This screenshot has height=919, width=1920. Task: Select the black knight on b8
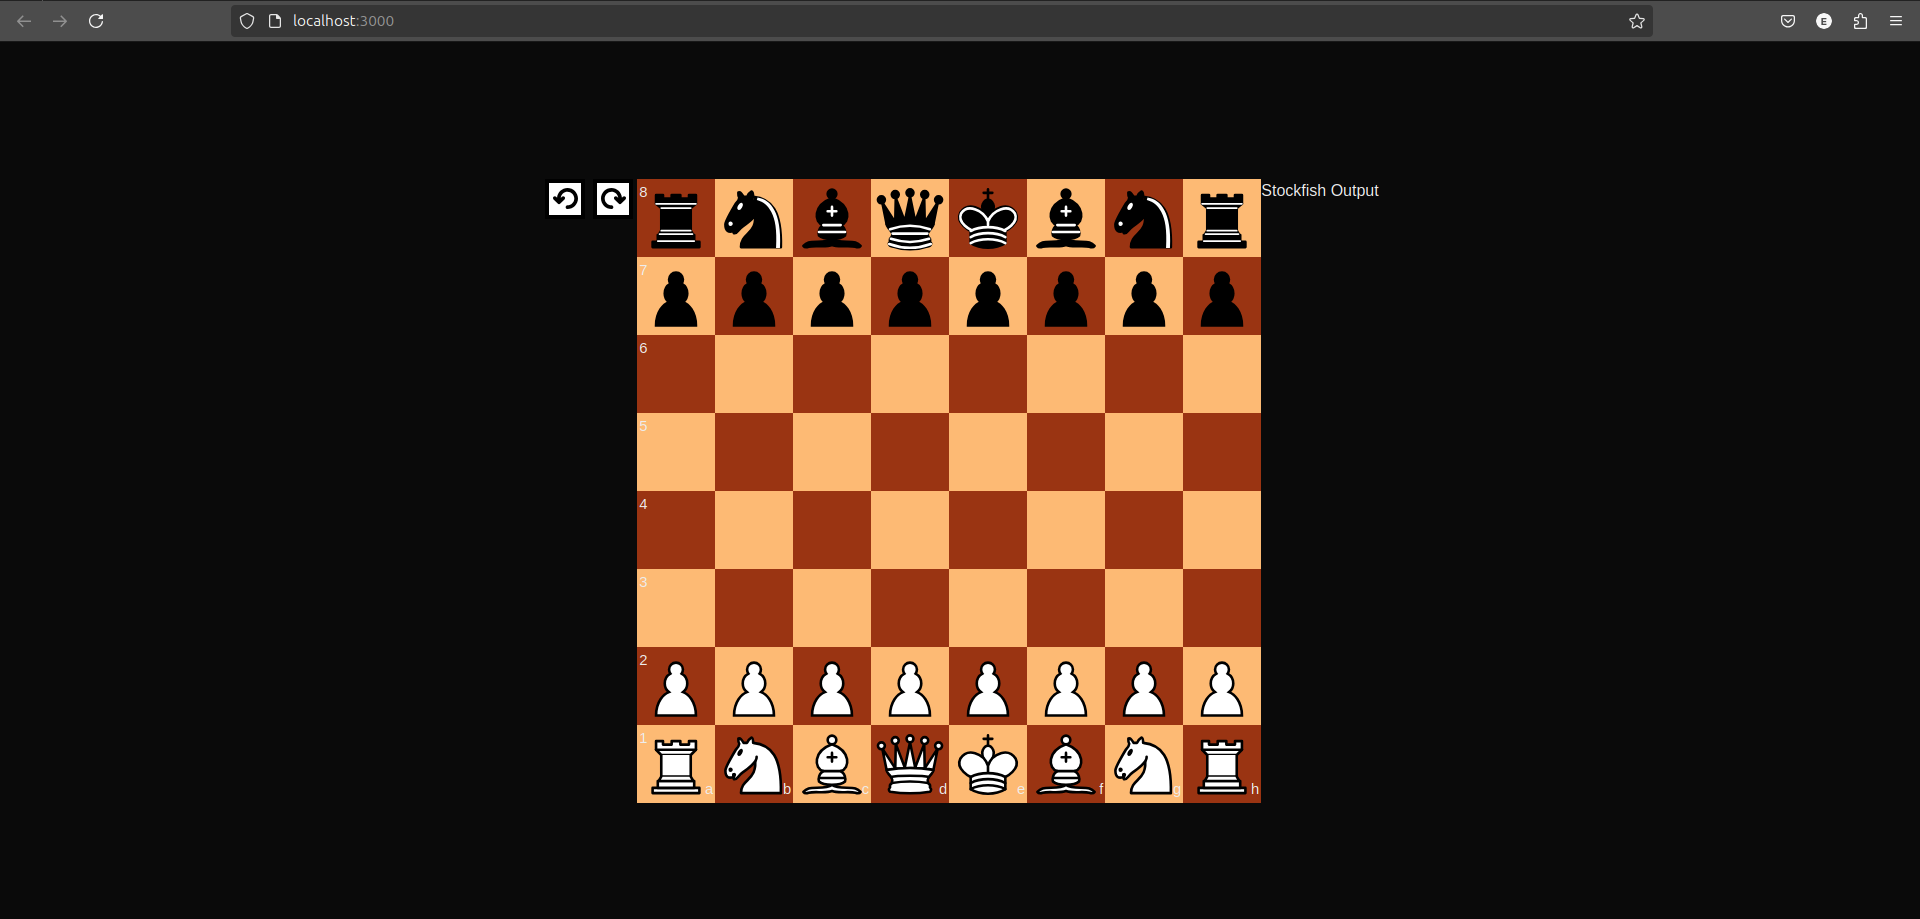tap(754, 219)
